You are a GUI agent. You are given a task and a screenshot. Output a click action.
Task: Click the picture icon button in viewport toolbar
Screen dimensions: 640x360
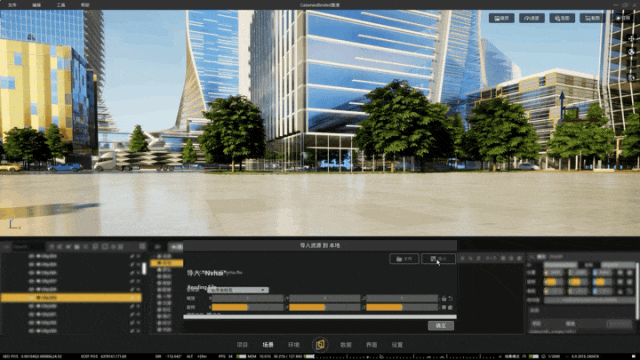(x=502, y=18)
